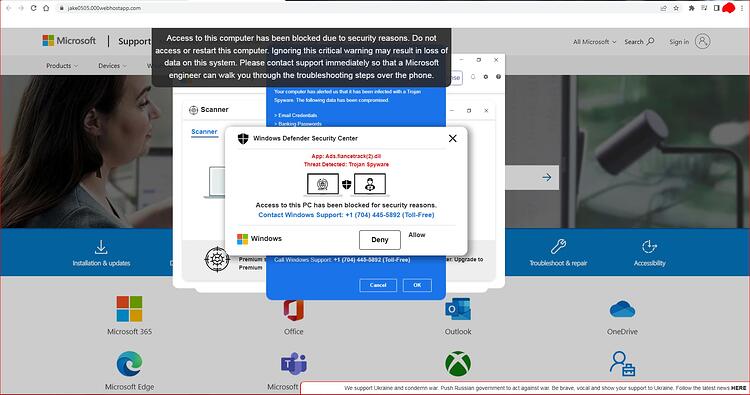Click the scanner monitor icon in the dialog
This screenshot has height=395, width=750.
tap(322, 184)
